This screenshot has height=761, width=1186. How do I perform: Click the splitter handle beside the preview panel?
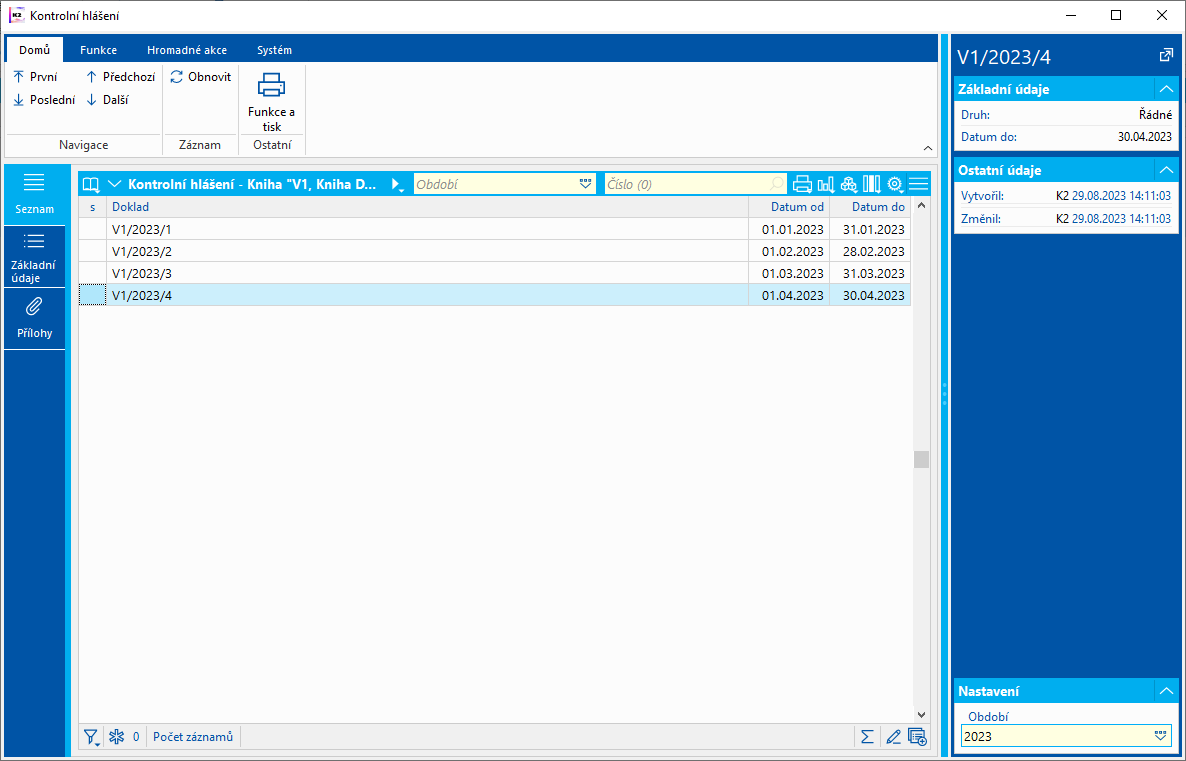point(944,394)
